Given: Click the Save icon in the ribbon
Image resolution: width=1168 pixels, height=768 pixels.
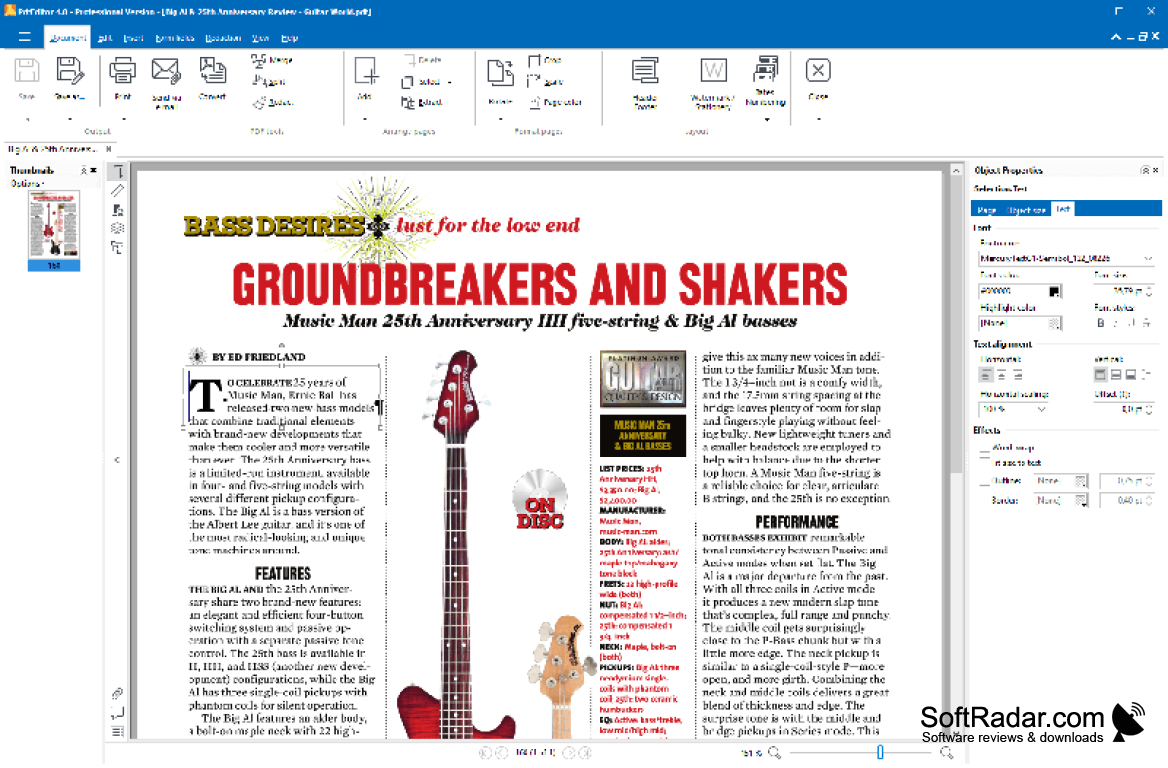Looking at the screenshot, I should [x=27, y=72].
